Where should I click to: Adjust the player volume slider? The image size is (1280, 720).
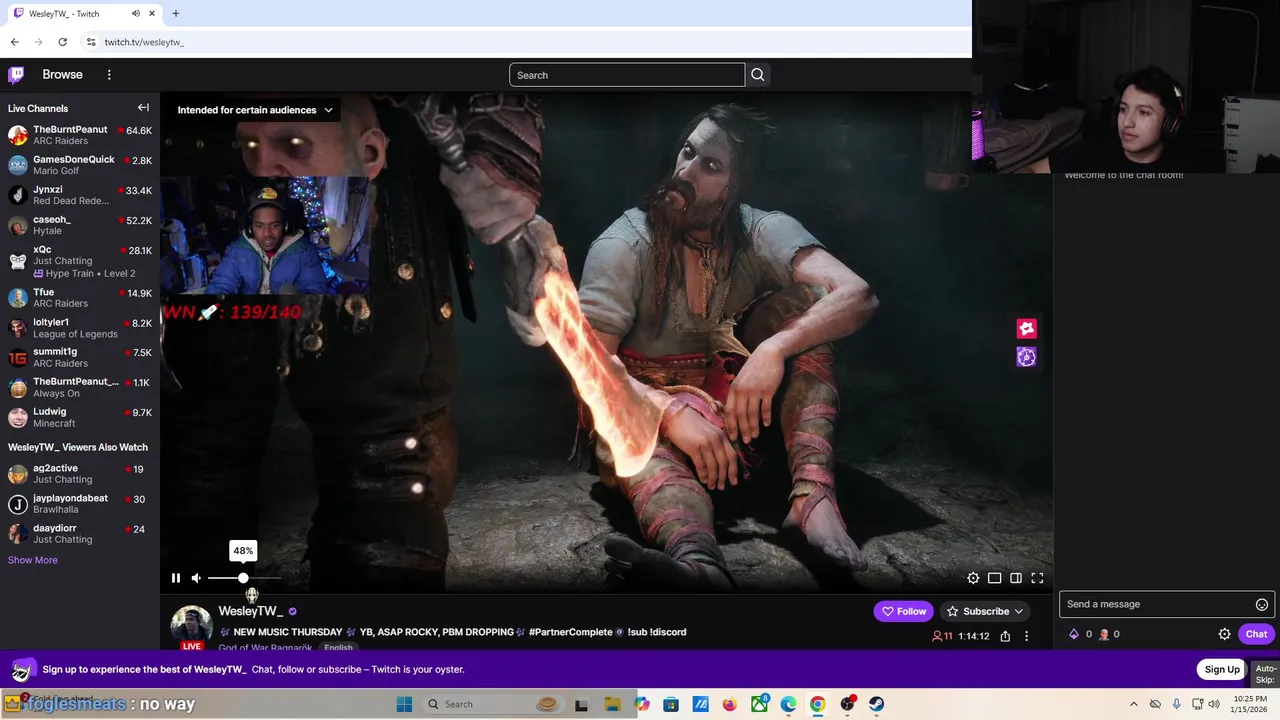[x=244, y=578]
